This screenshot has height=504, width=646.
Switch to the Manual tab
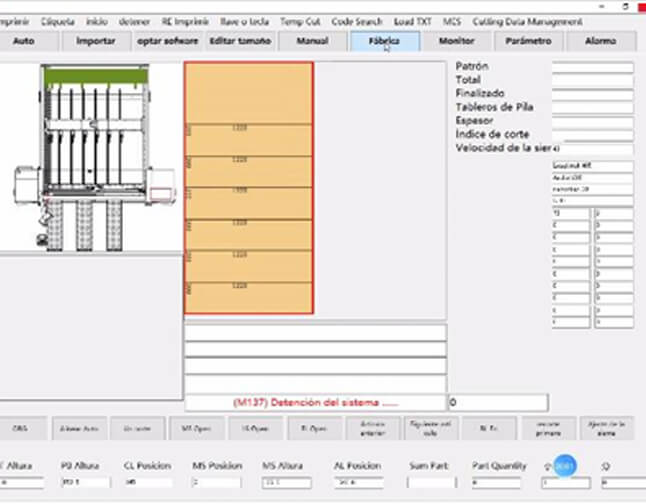[313, 41]
